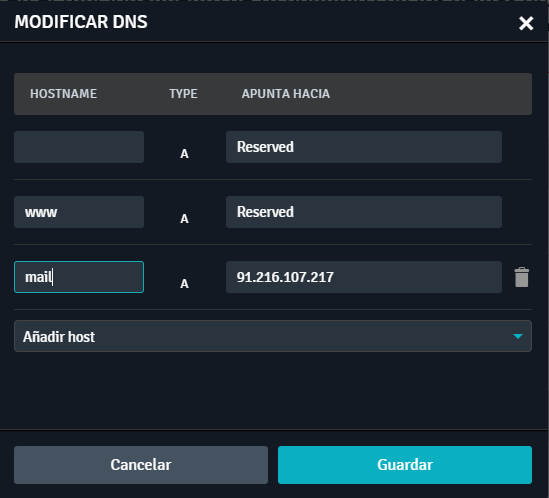Screen dimensions: 549x498
Task: Click the TYPE column header
Action: pyautogui.click(x=183, y=94)
